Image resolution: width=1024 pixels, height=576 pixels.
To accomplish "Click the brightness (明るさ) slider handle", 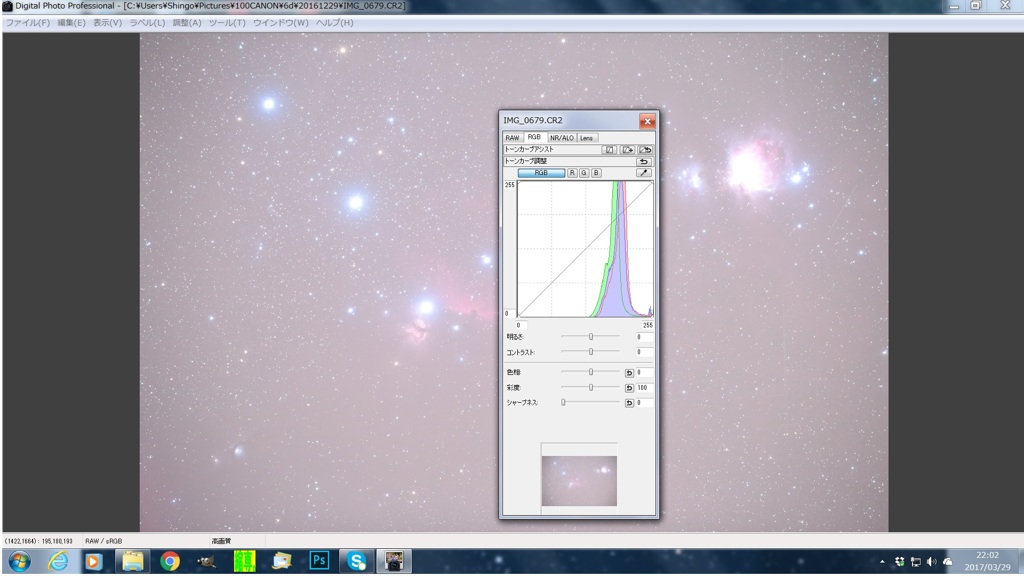I will click(x=591, y=337).
